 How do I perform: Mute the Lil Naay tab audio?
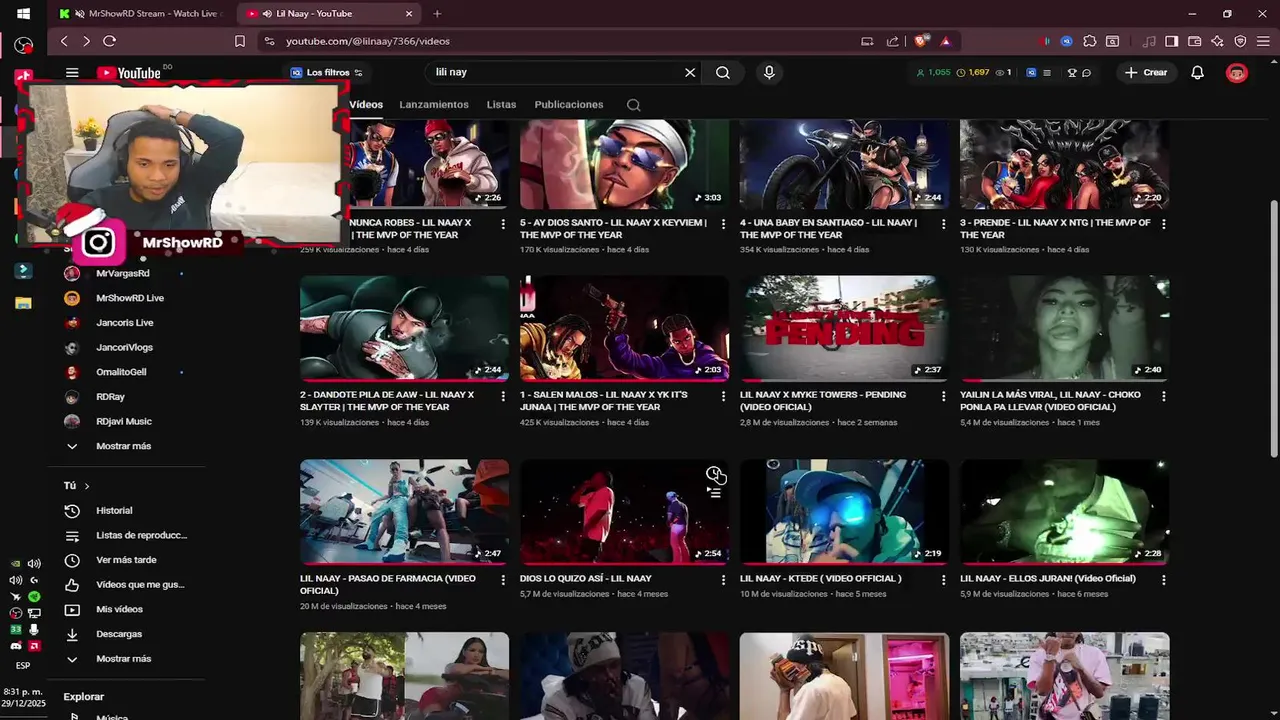coord(267,14)
